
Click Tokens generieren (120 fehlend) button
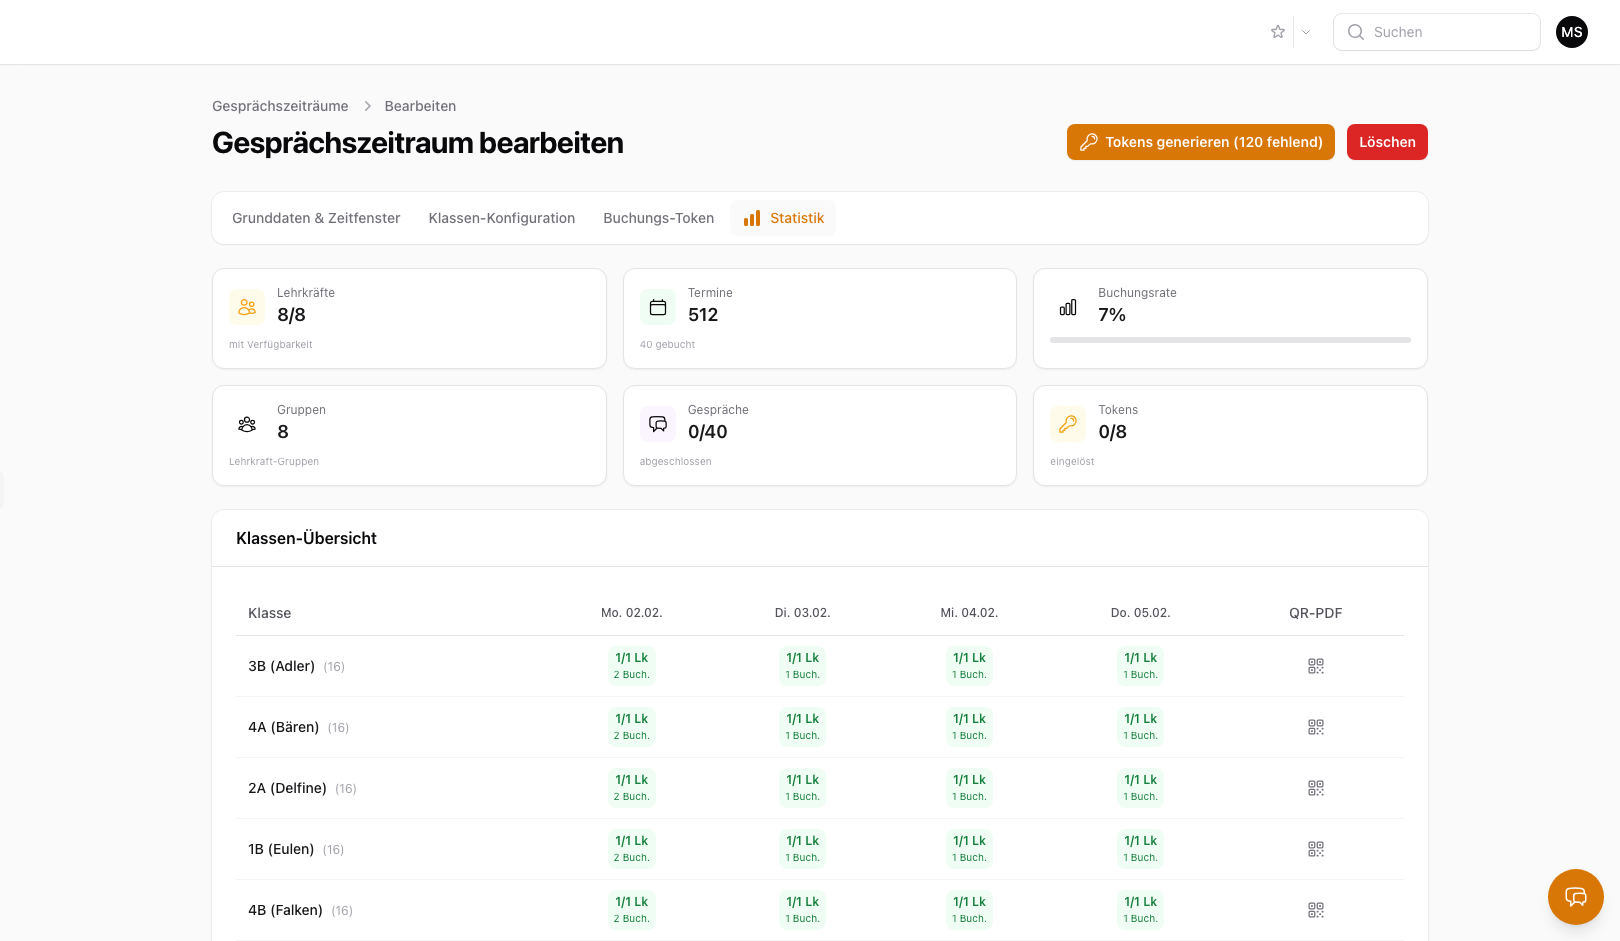[1200, 142]
